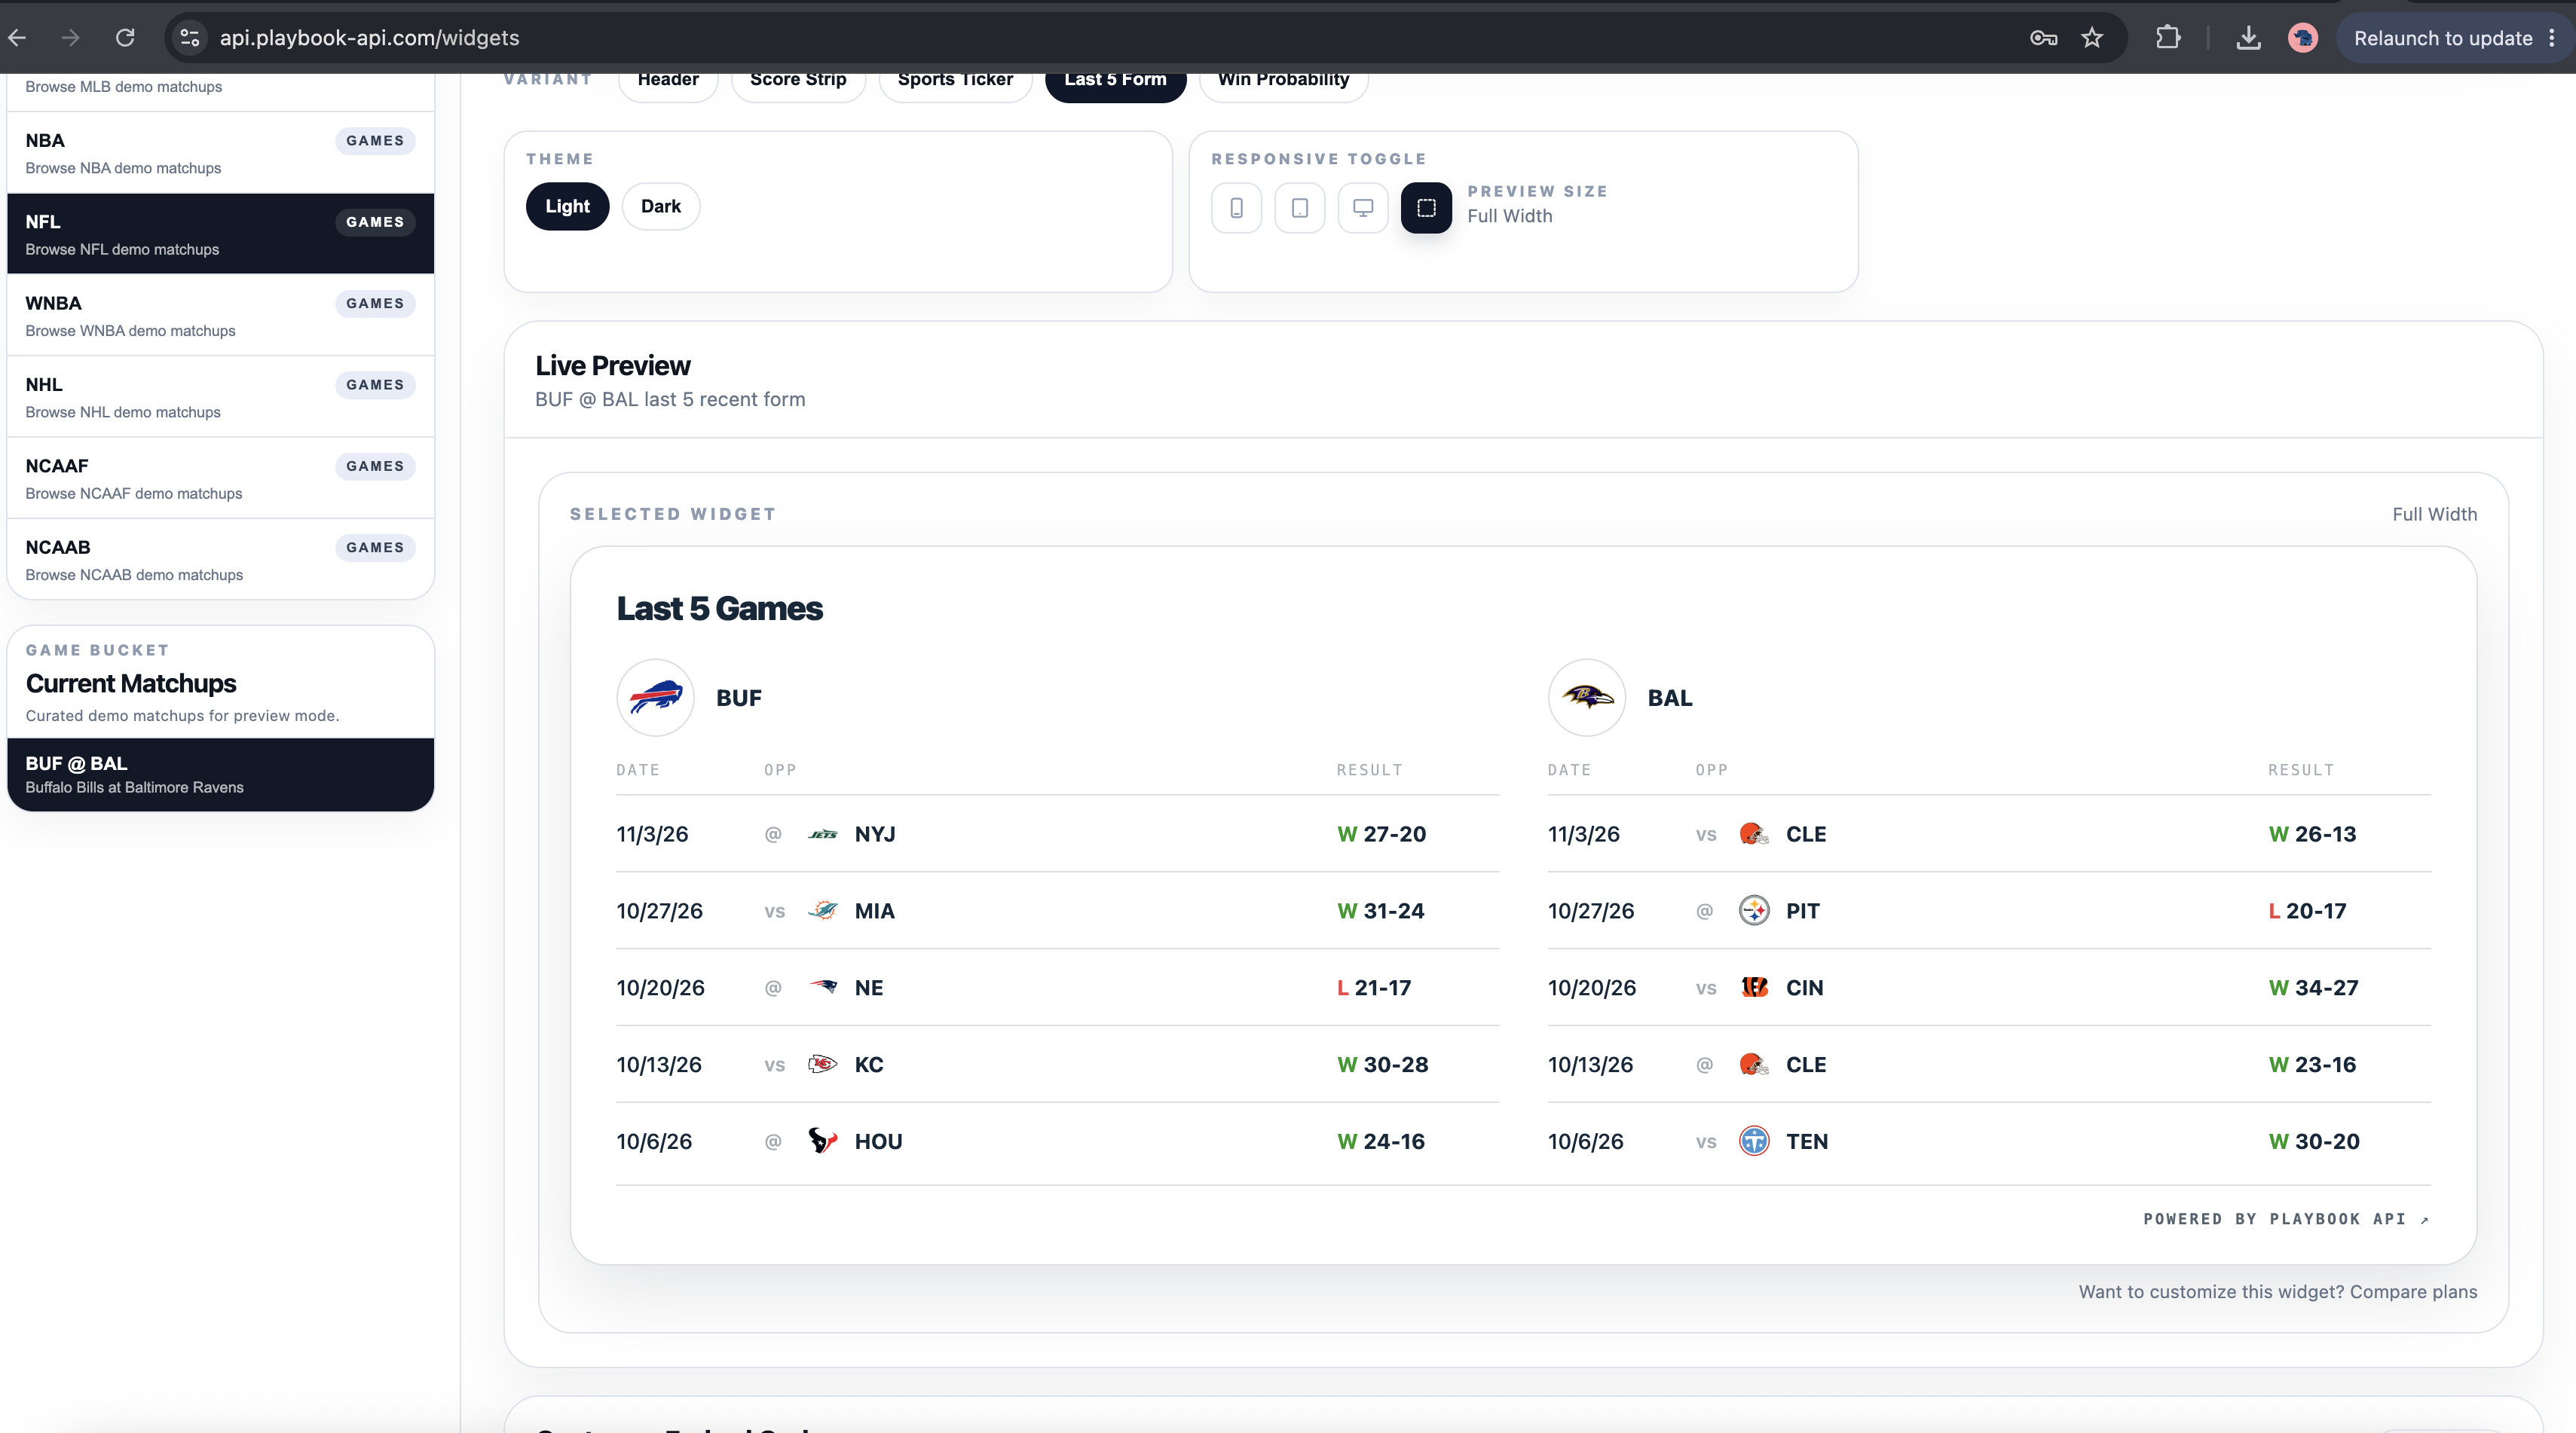Viewport: 2576px width, 1433px height.
Task: Select the mobile preview size icon
Action: click(1236, 208)
